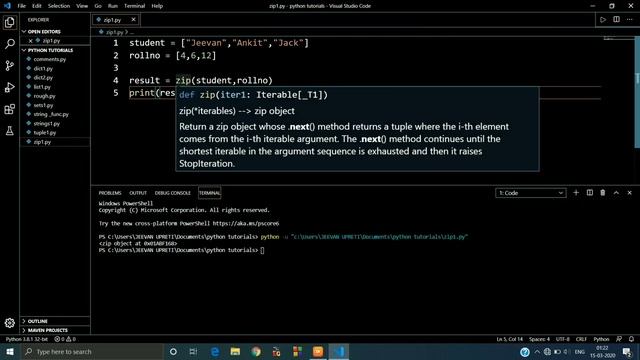640x360 pixels.
Task: Open the Explorer view in activity bar
Action: coord(10,22)
